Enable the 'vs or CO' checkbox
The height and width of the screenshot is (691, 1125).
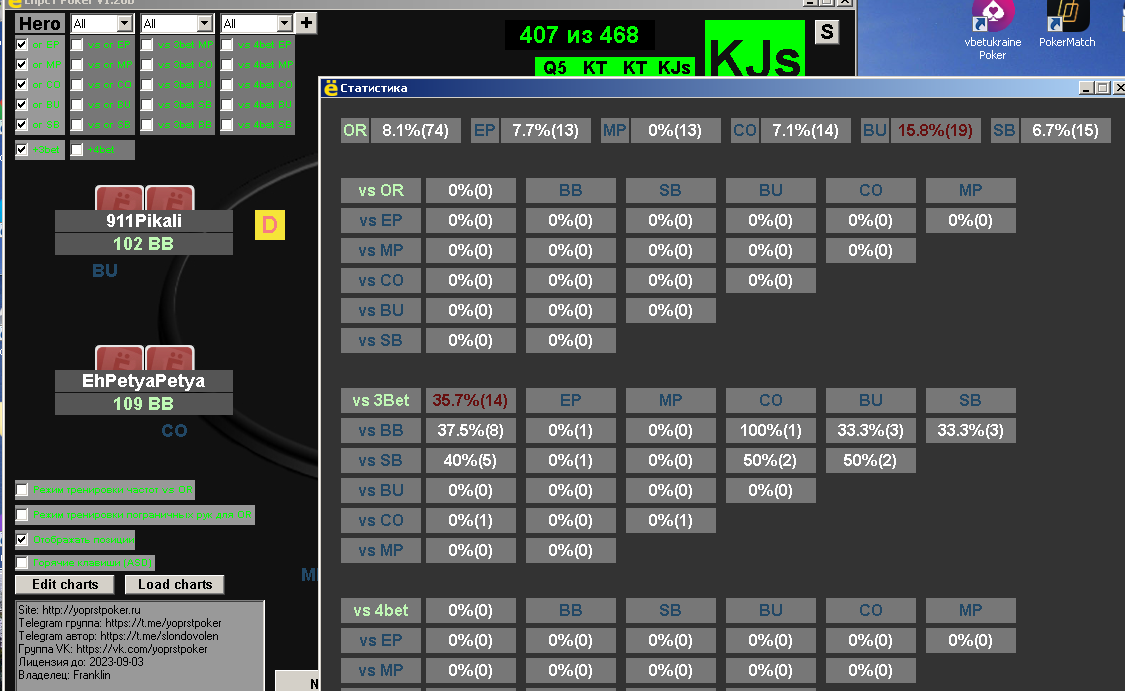pyautogui.click(x=77, y=85)
